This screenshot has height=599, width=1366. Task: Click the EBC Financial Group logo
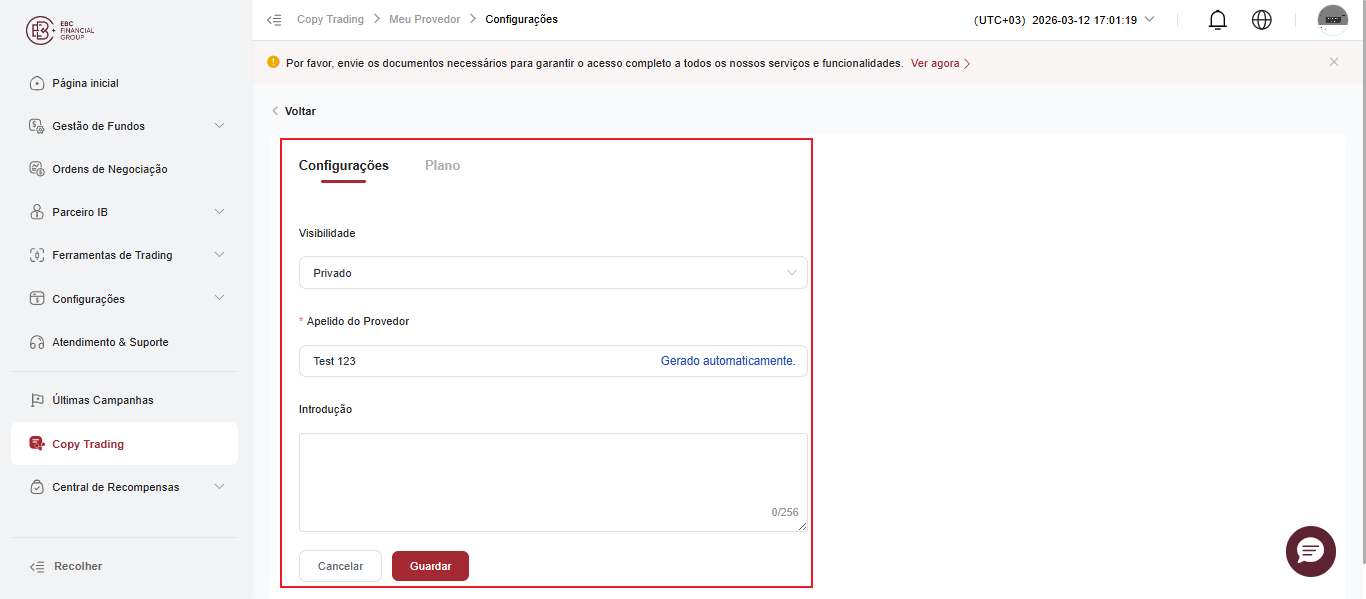click(60, 31)
